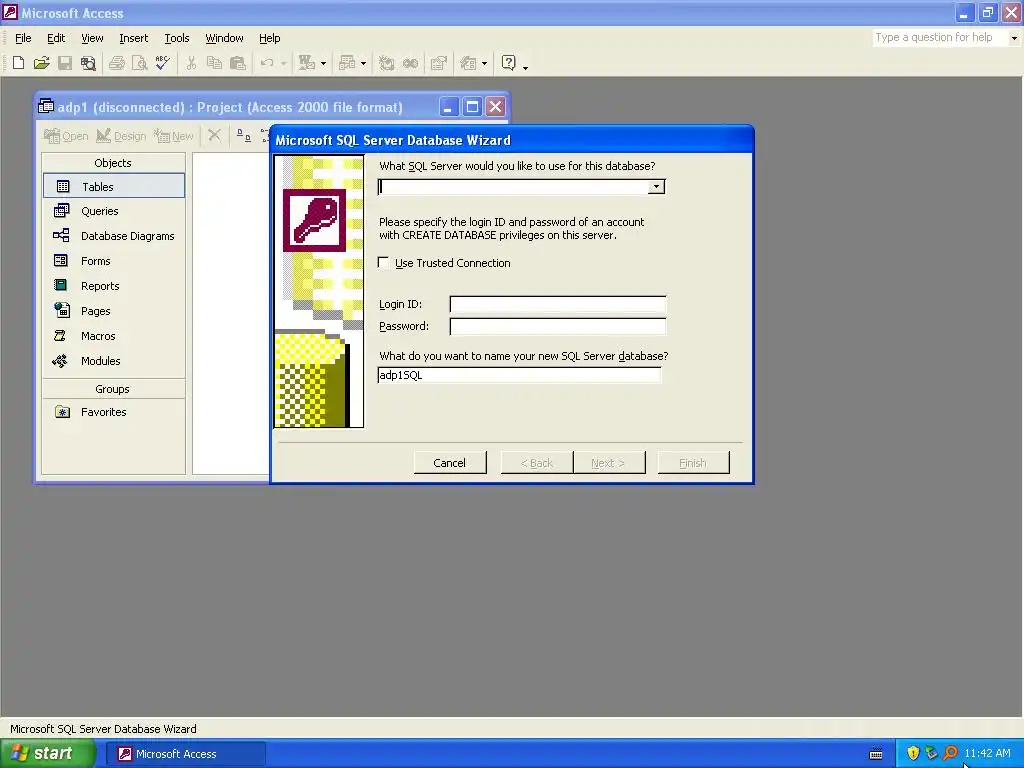The width and height of the screenshot is (1024, 768).
Task: Click the Finish button in wizard
Action: pos(693,462)
